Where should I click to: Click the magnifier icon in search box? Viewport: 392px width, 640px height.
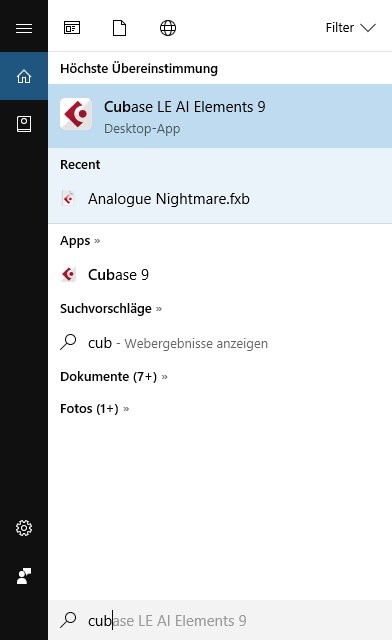click(68, 620)
